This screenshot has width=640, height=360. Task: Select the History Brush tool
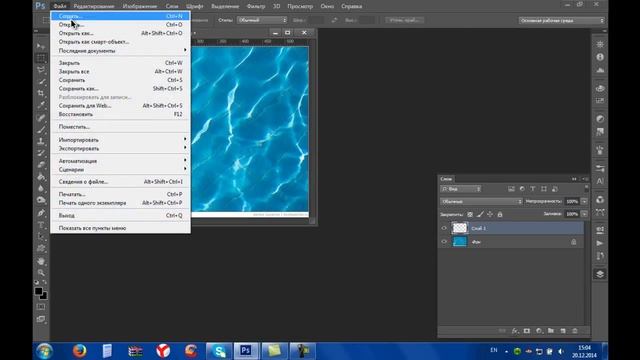[41, 153]
